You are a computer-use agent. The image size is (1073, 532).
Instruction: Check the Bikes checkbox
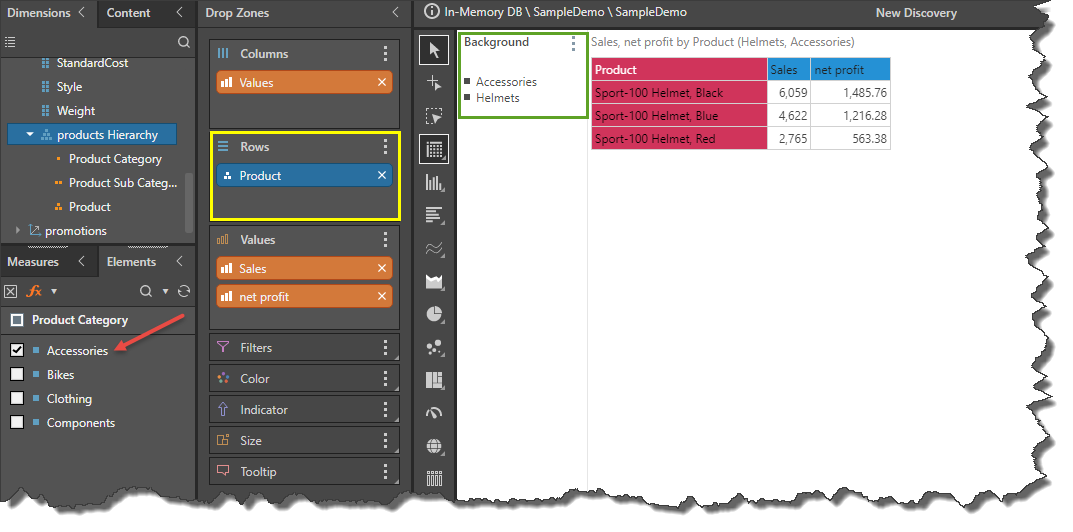pyautogui.click(x=17, y=375)
